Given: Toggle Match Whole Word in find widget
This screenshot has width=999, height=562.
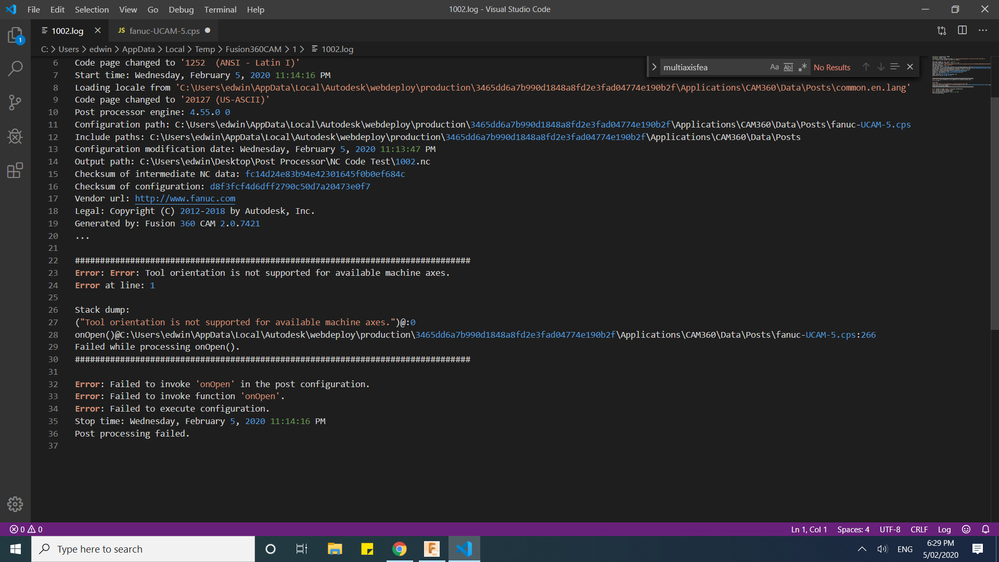Looking at the screenshot, I should pyautogui.click(x=788, y=67).
